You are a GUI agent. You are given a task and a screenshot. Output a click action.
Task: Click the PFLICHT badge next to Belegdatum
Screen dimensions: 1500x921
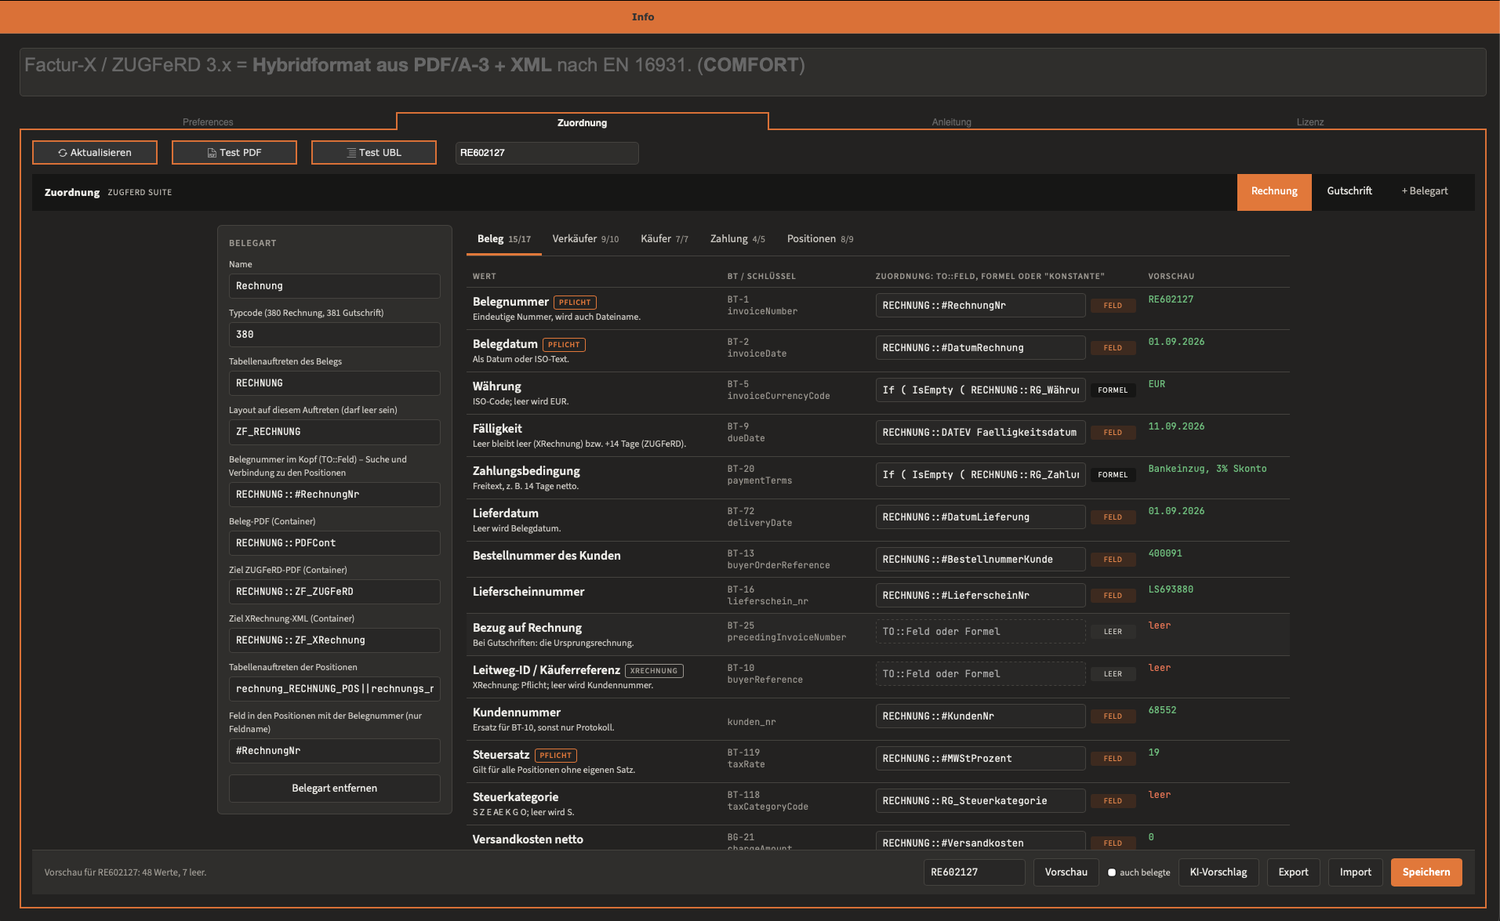(x=564, y=344)
